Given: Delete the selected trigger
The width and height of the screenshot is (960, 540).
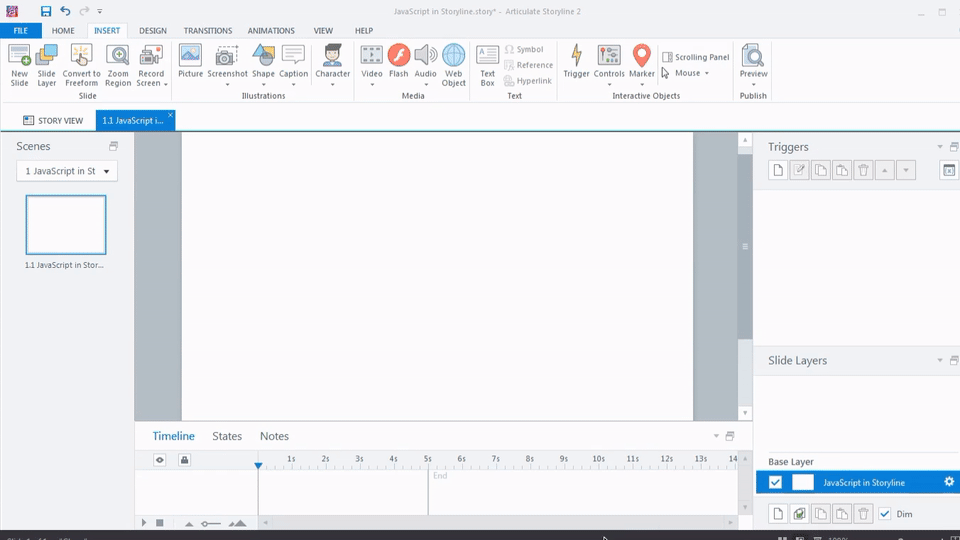Looking at the screenshot, I should [x=863, y=170].
